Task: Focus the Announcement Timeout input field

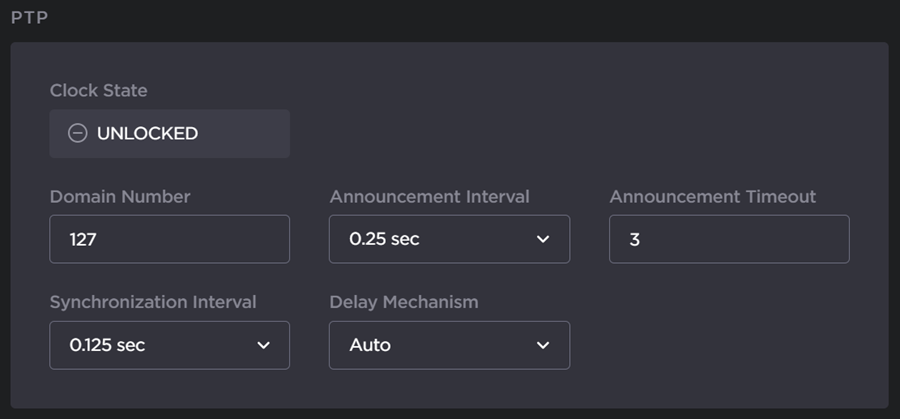Action: (729, 239)
